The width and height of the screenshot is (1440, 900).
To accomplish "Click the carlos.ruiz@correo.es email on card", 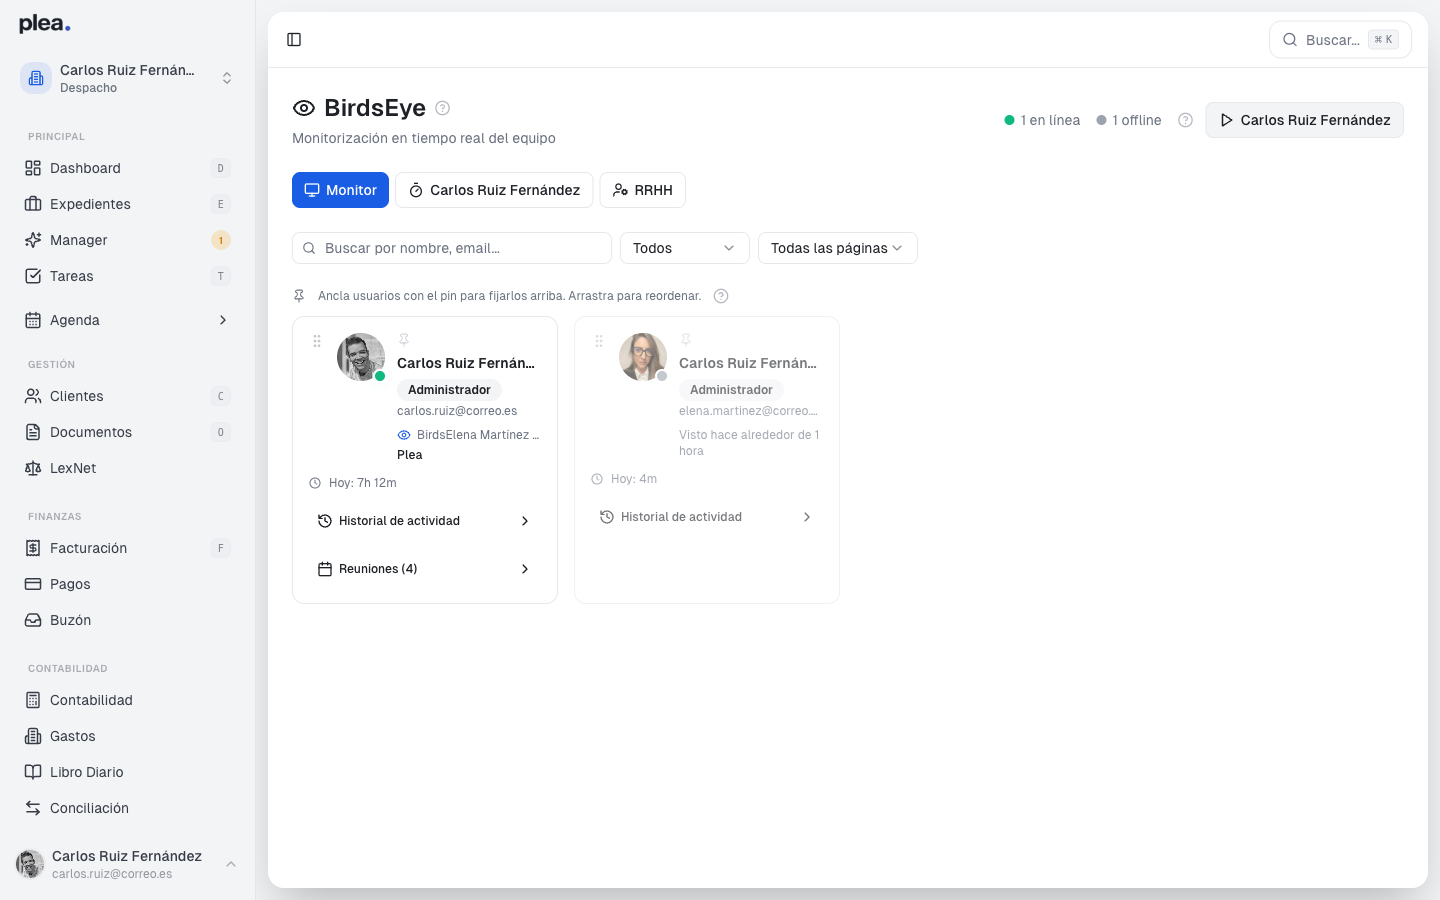I will click(457, 411).
